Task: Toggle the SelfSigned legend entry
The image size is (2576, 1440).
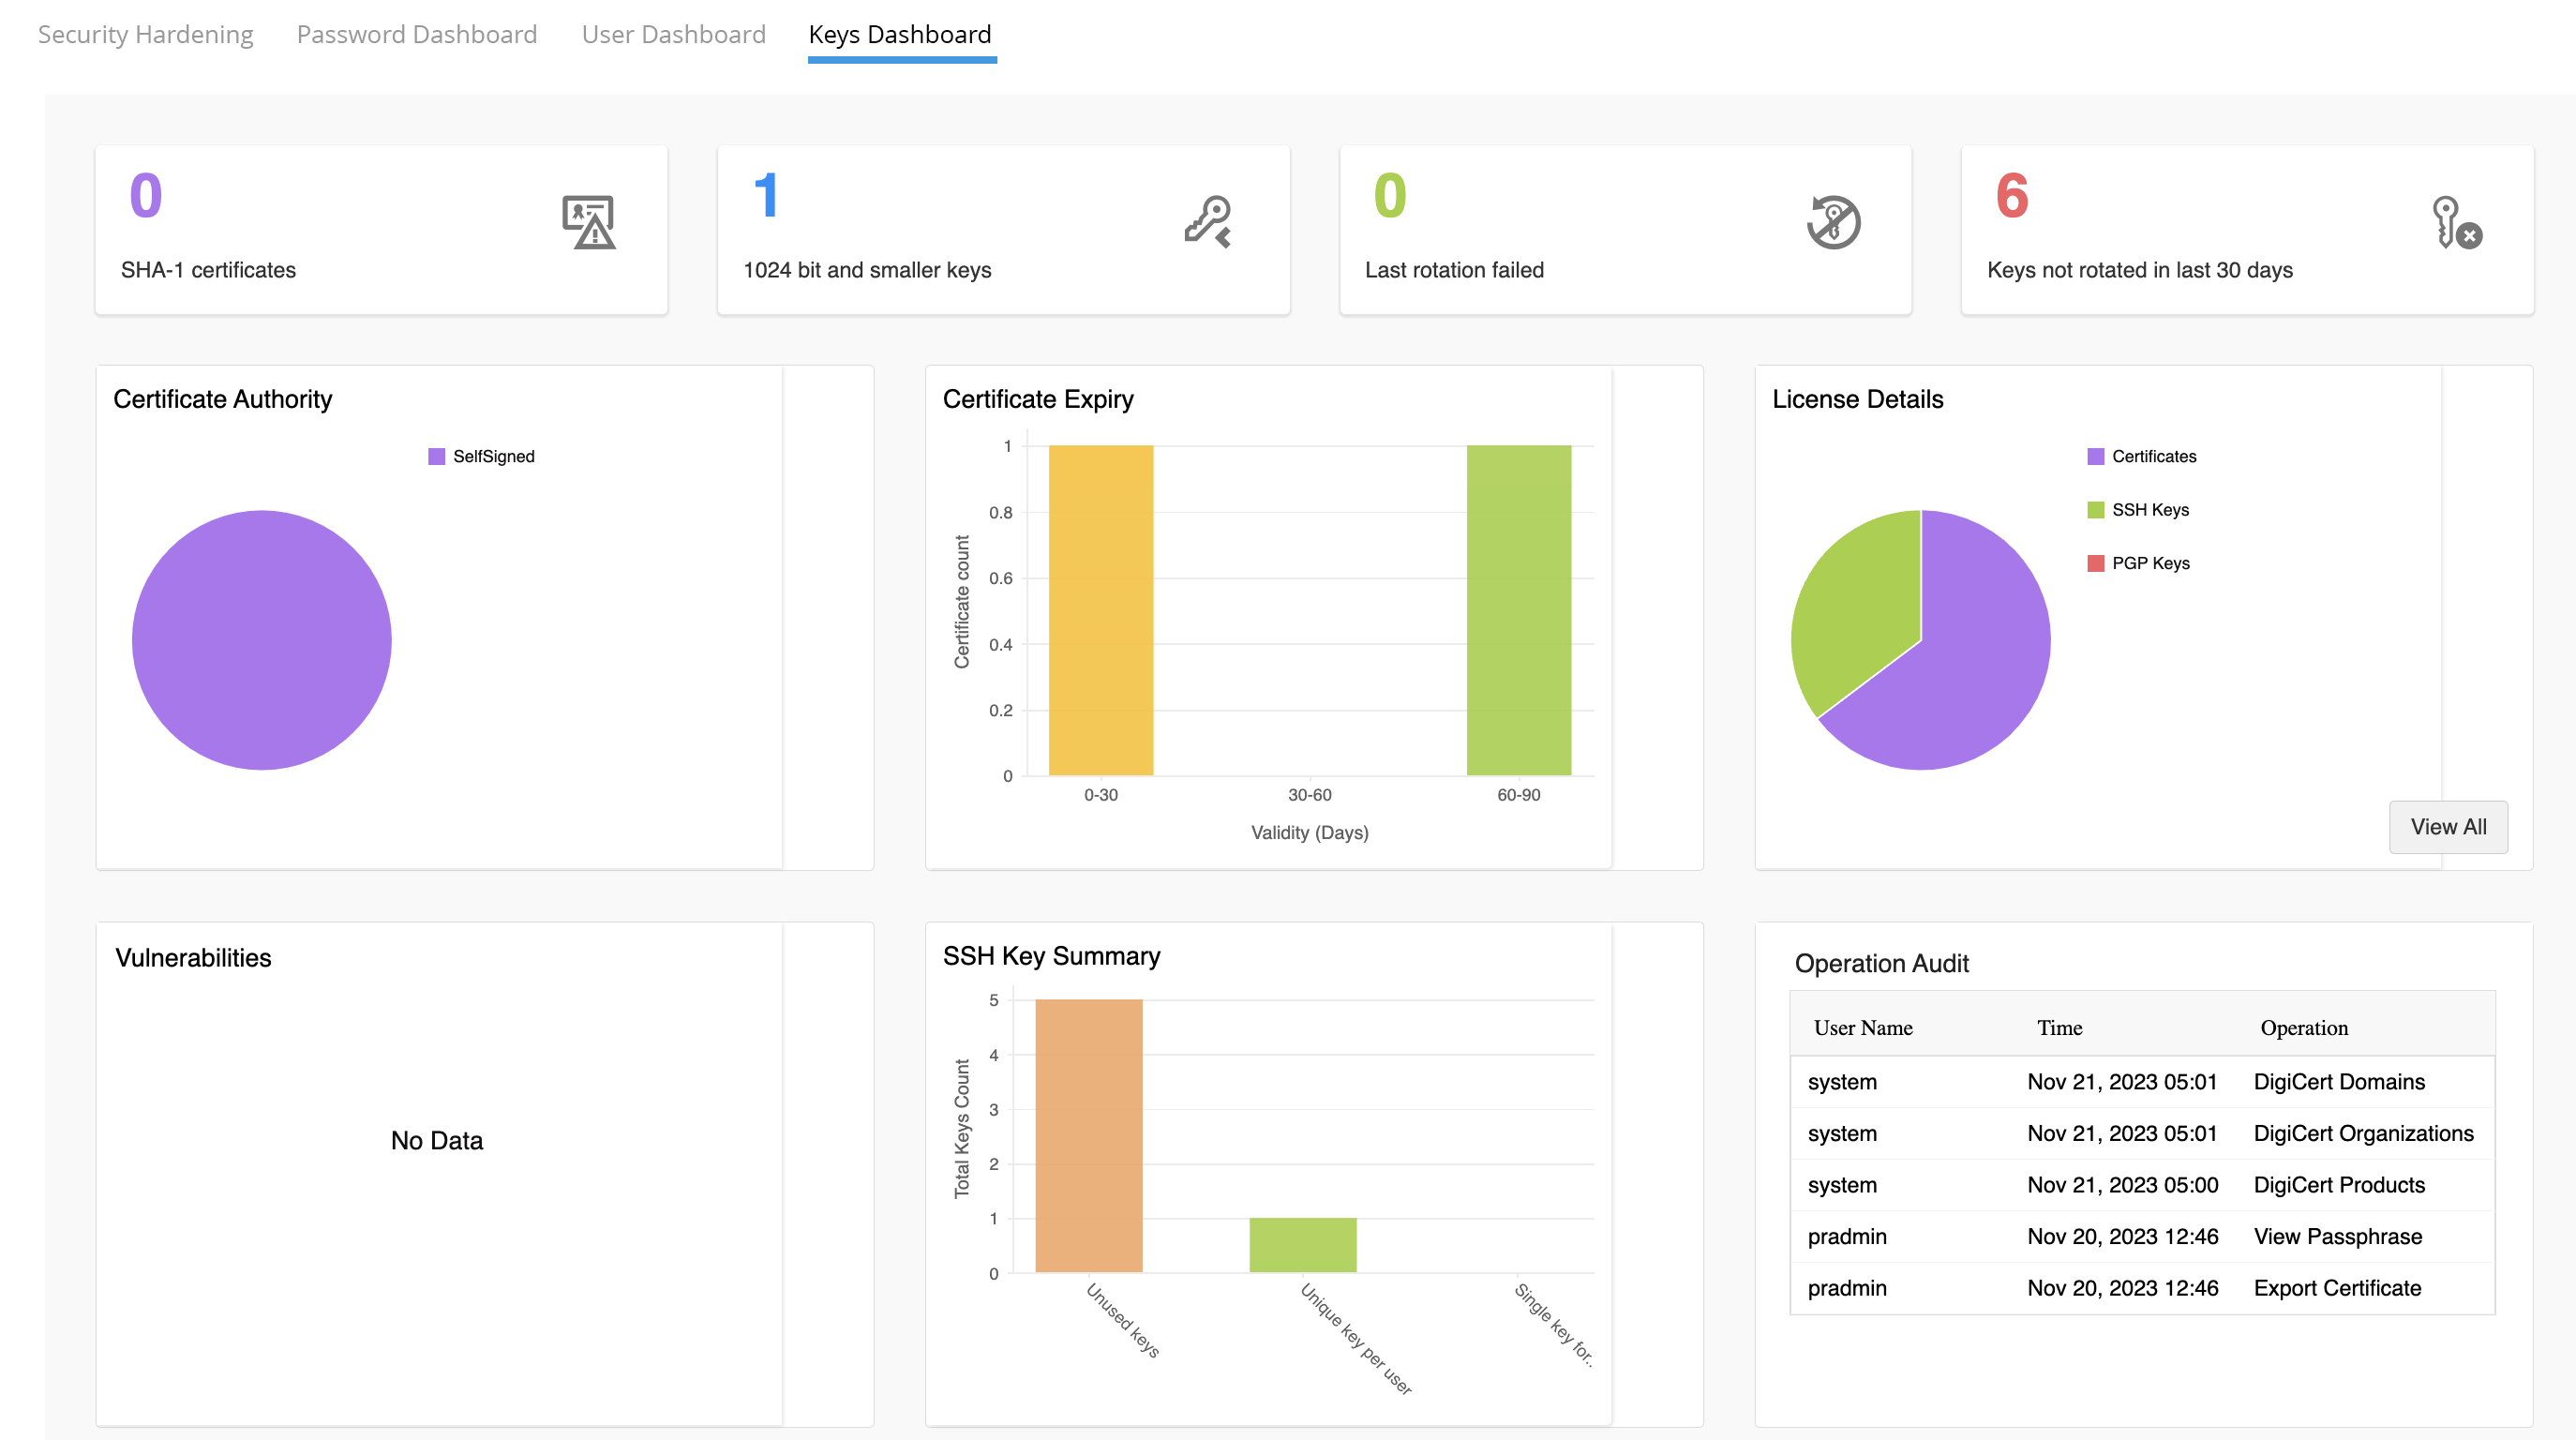Action: click(x=482, y=456)
